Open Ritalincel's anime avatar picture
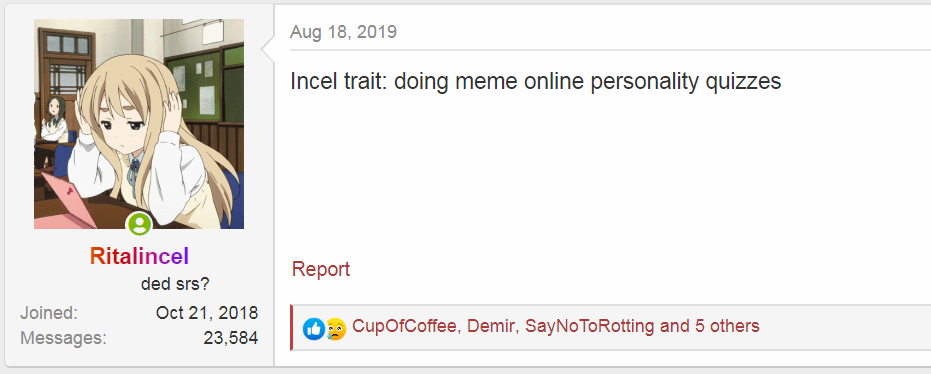The image size is (931, 374). (x=139, y=123)
